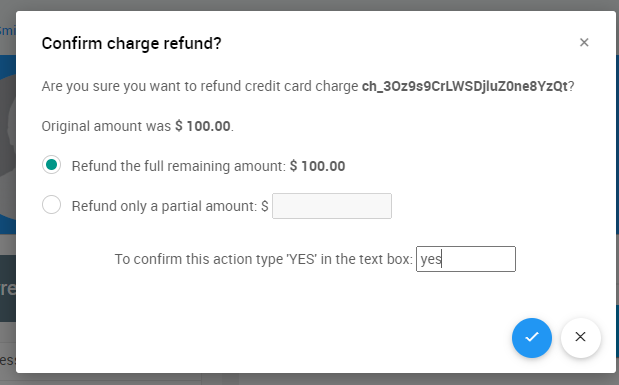Focus the partial refund amount field
The height and width of the screenshot is (385, 619).
click(x=332, y=206)
